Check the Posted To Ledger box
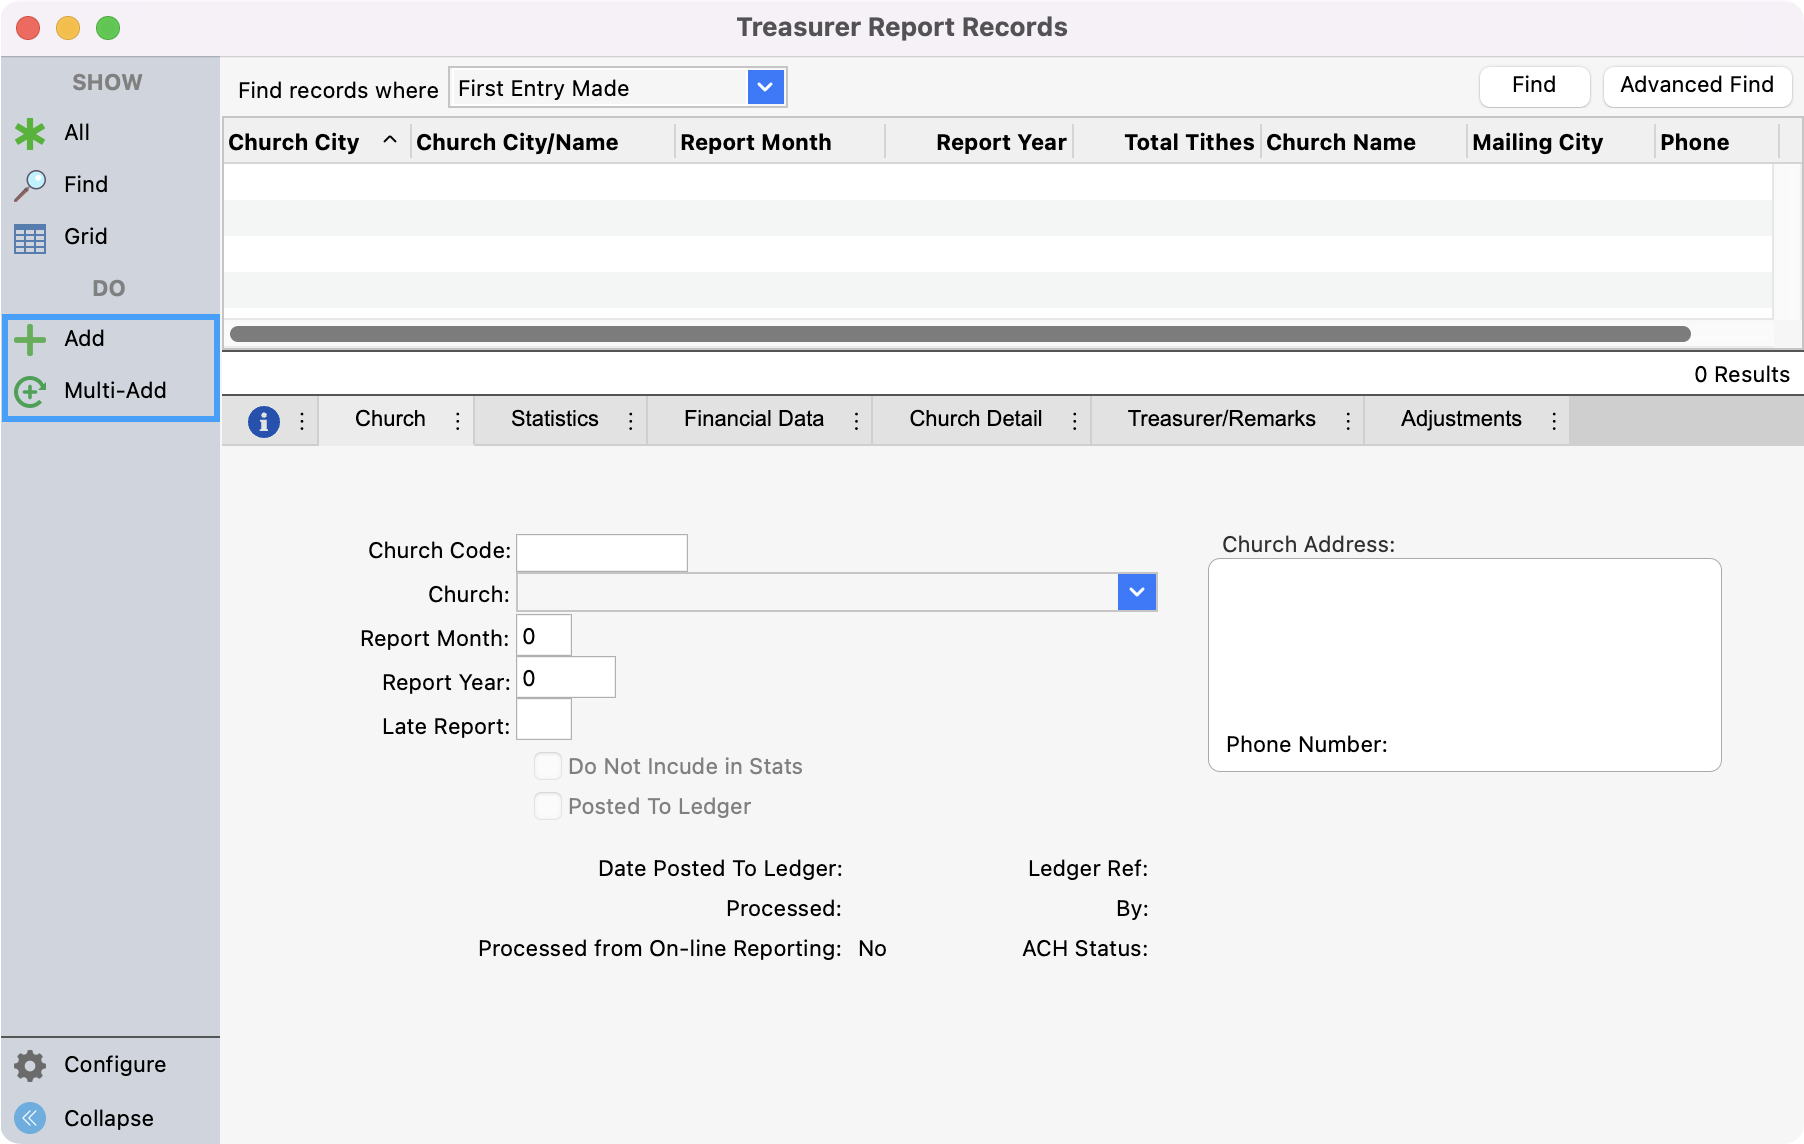 click(547, 806)
